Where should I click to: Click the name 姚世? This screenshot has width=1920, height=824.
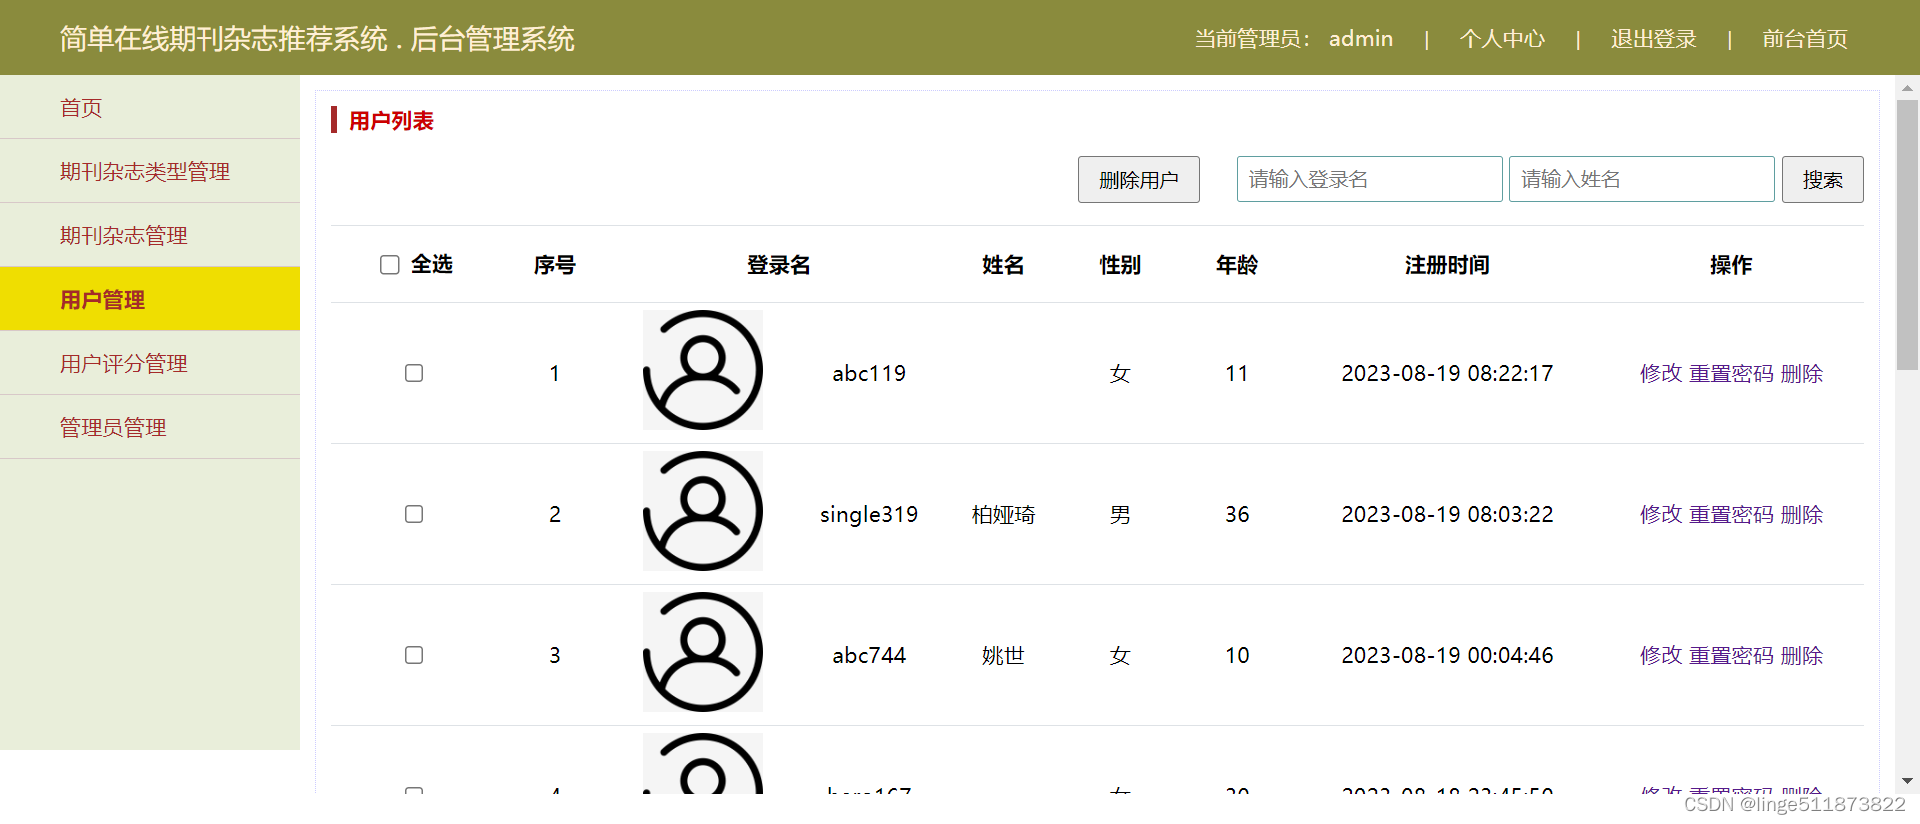point(1003,655)
